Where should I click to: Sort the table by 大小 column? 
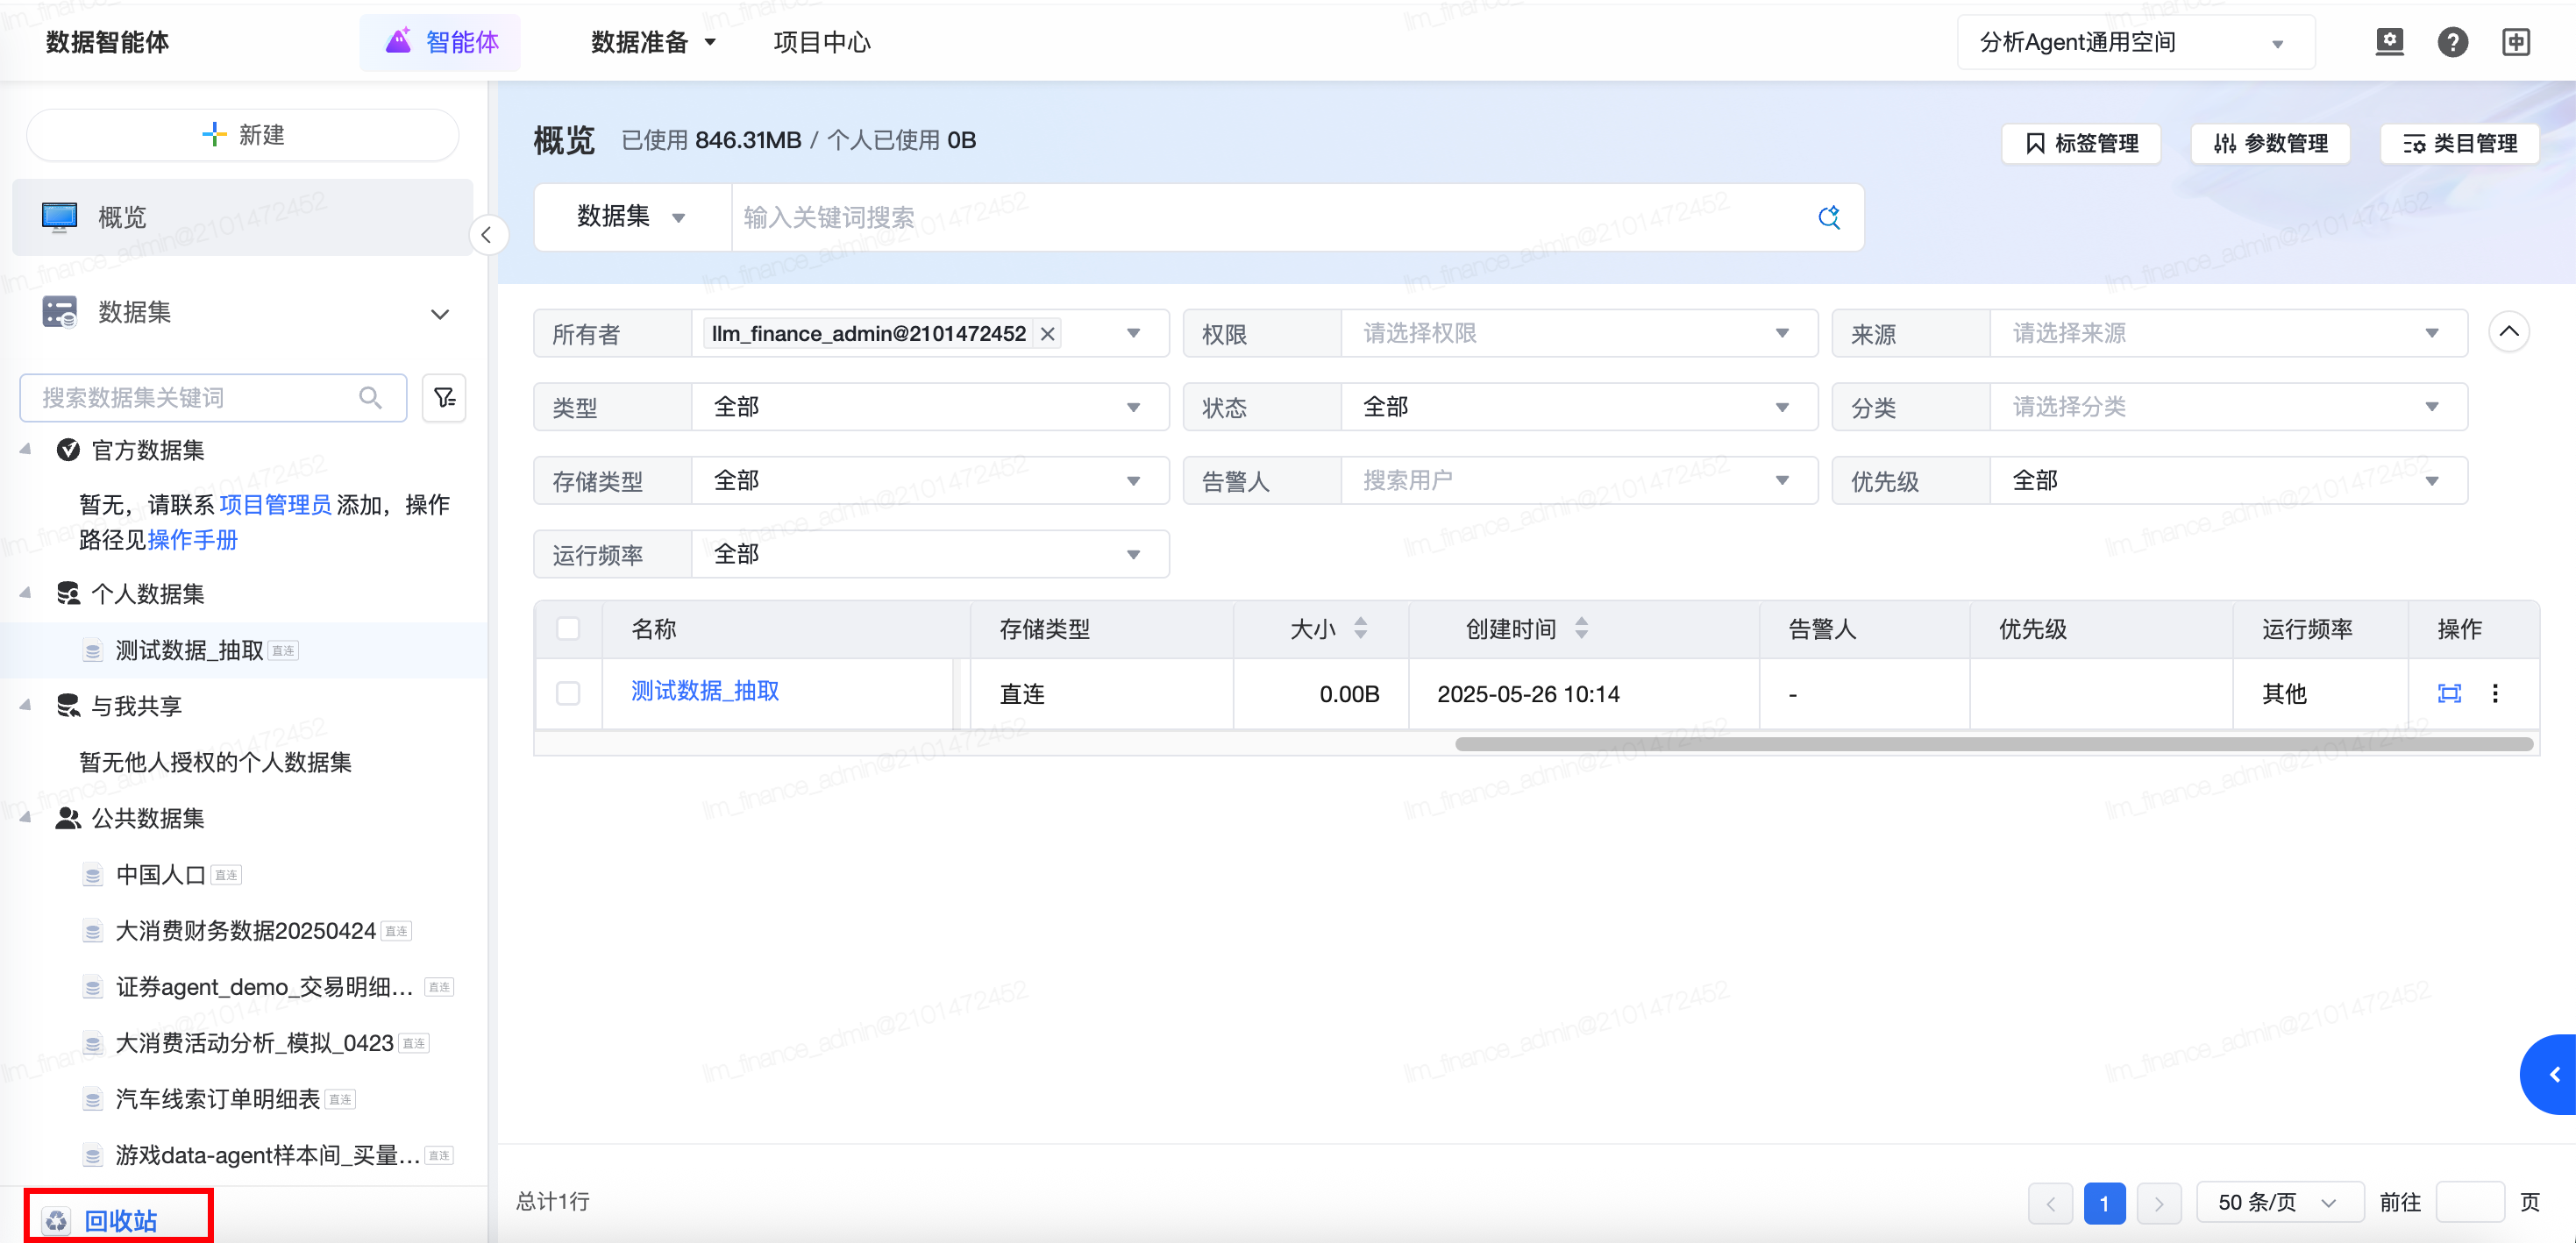click(1360, 628)
